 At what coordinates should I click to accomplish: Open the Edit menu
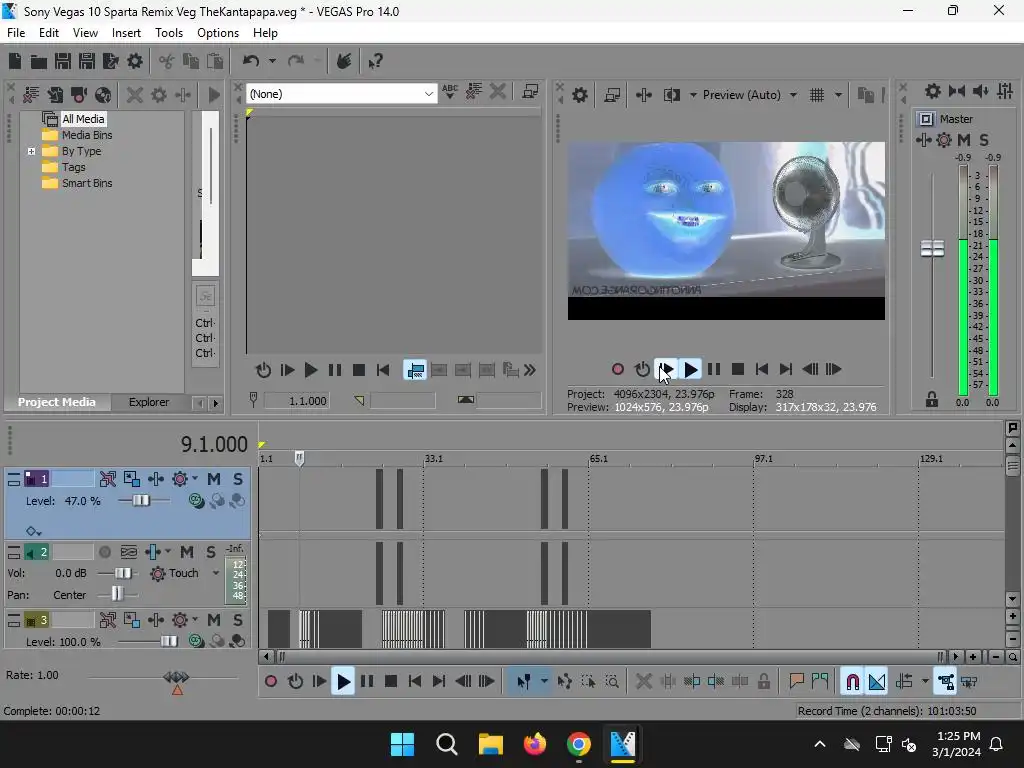[49, 33]
